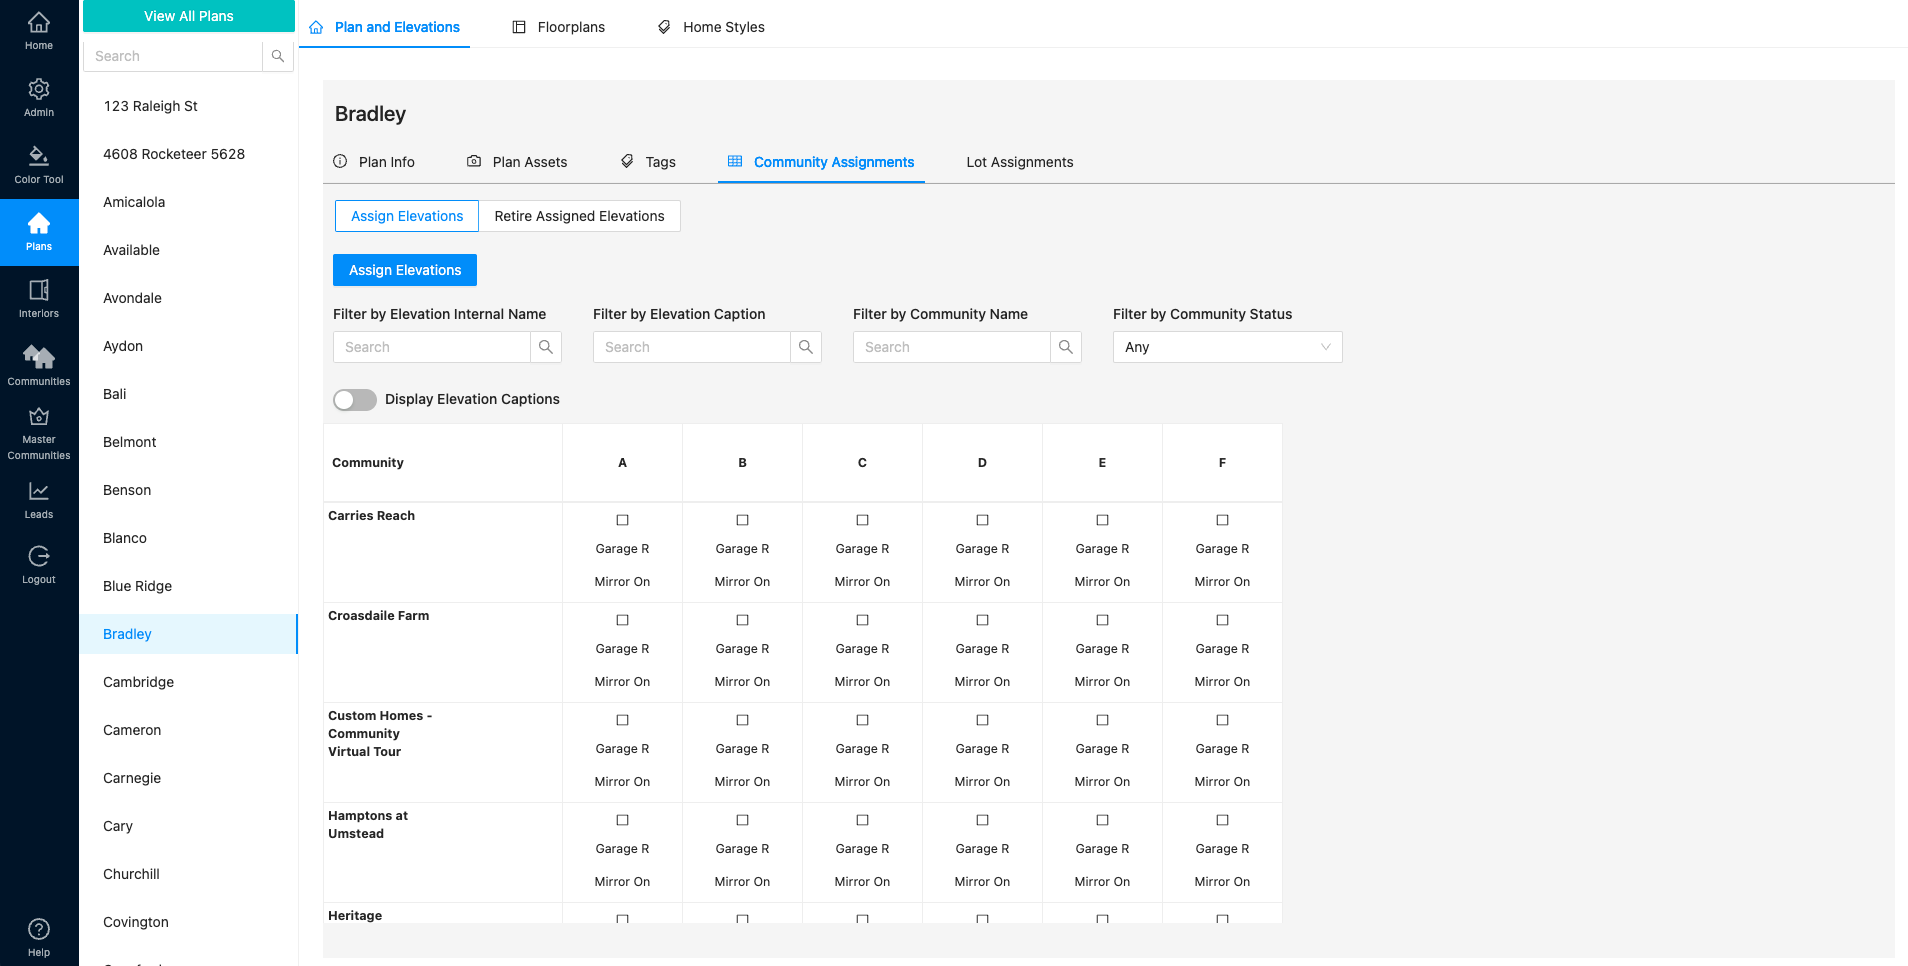Click the View All Plans button
Screen dimensions: 1908x966
(x=189, y=16)
